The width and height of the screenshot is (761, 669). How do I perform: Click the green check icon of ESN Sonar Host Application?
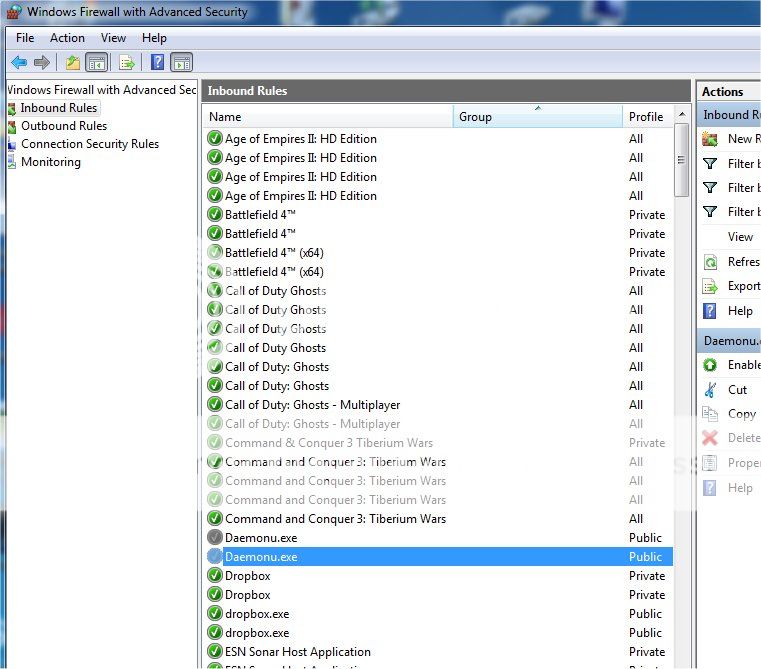tap(215, 652)
